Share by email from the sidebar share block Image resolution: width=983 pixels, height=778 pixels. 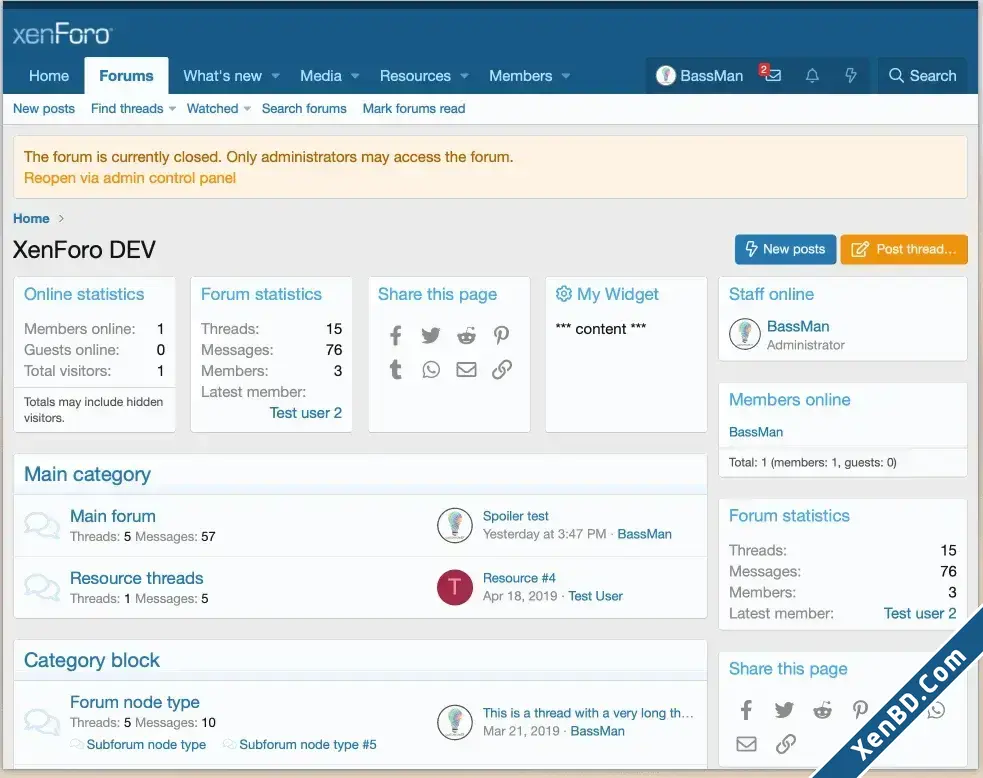[x=746, y=744]
